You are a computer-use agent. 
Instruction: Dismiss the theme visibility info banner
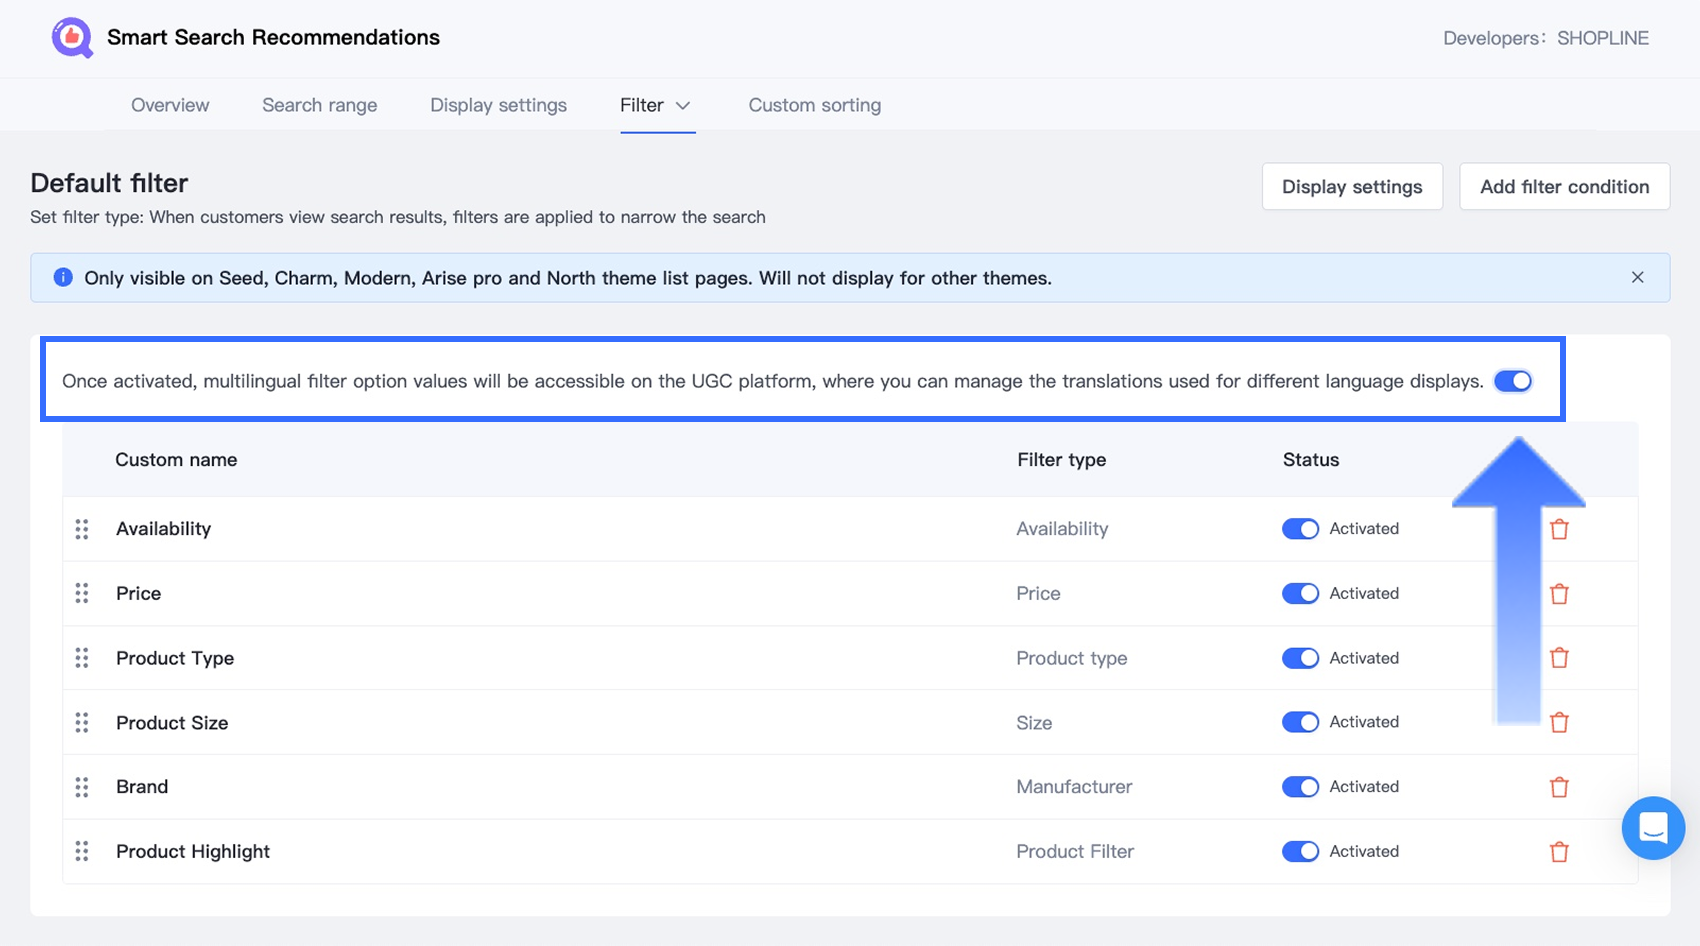tap(1637, 278)
